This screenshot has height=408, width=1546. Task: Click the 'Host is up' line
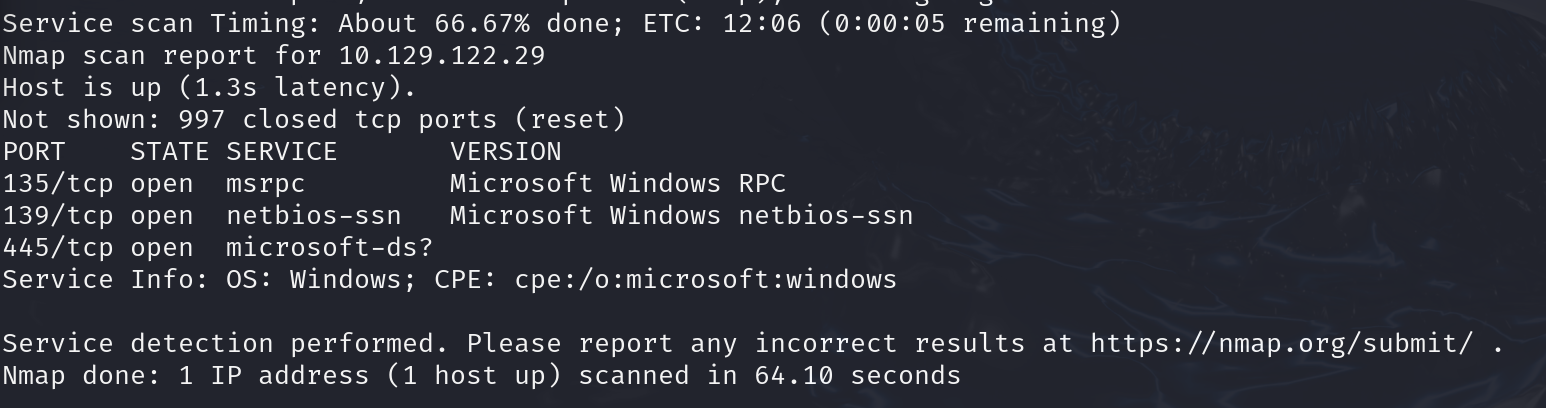tap(208, 88)
